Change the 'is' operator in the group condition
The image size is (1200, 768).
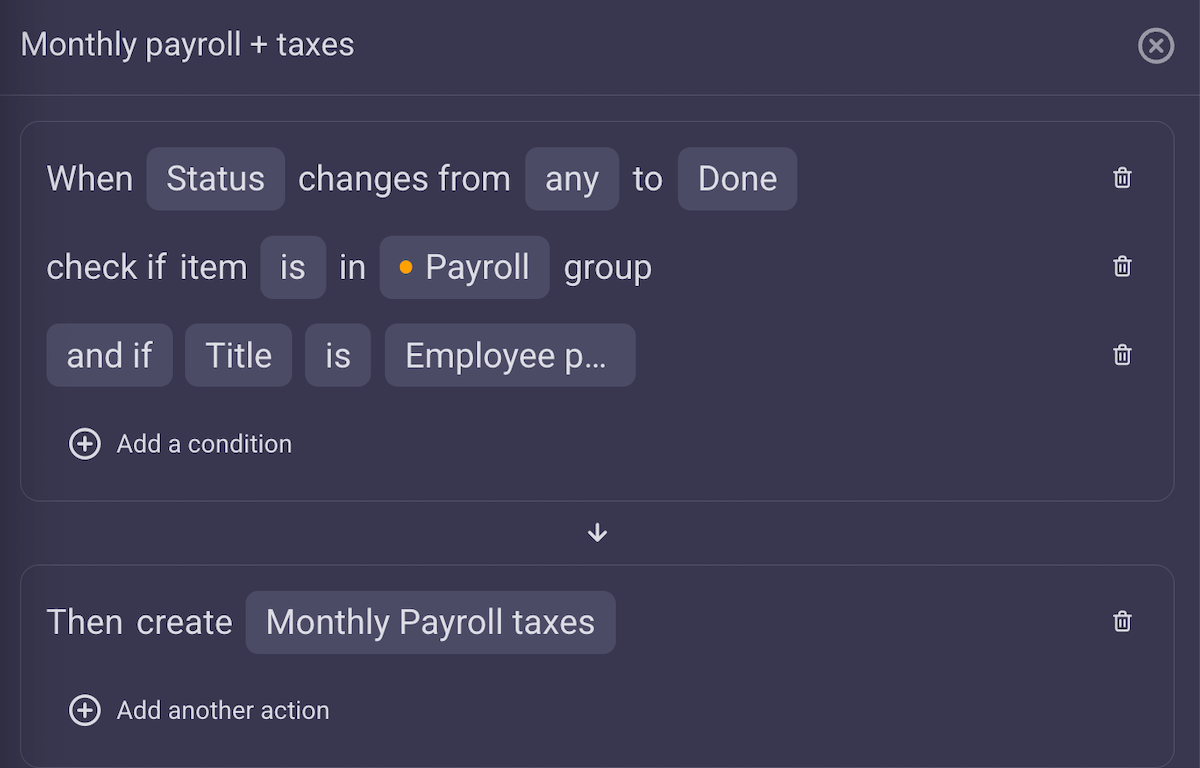[x=293, y=266]
